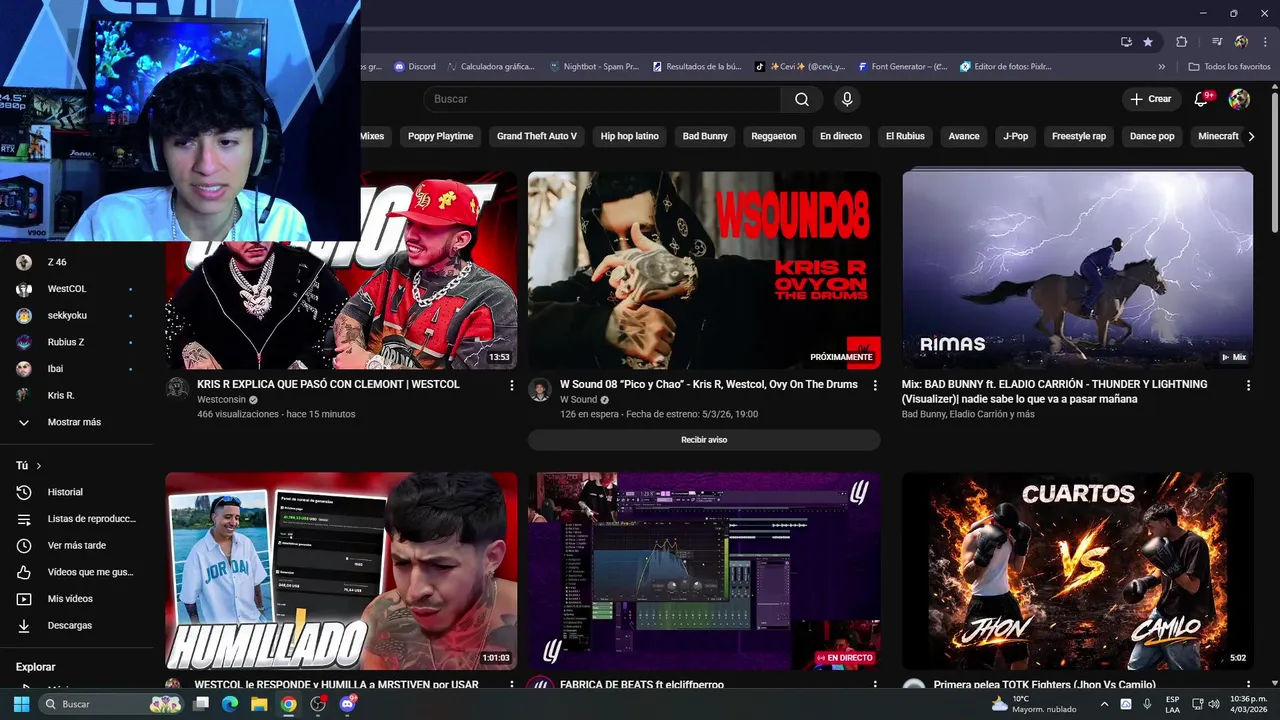
Task: Open Task View in the taskbar
Action: [x=200, y=704]
